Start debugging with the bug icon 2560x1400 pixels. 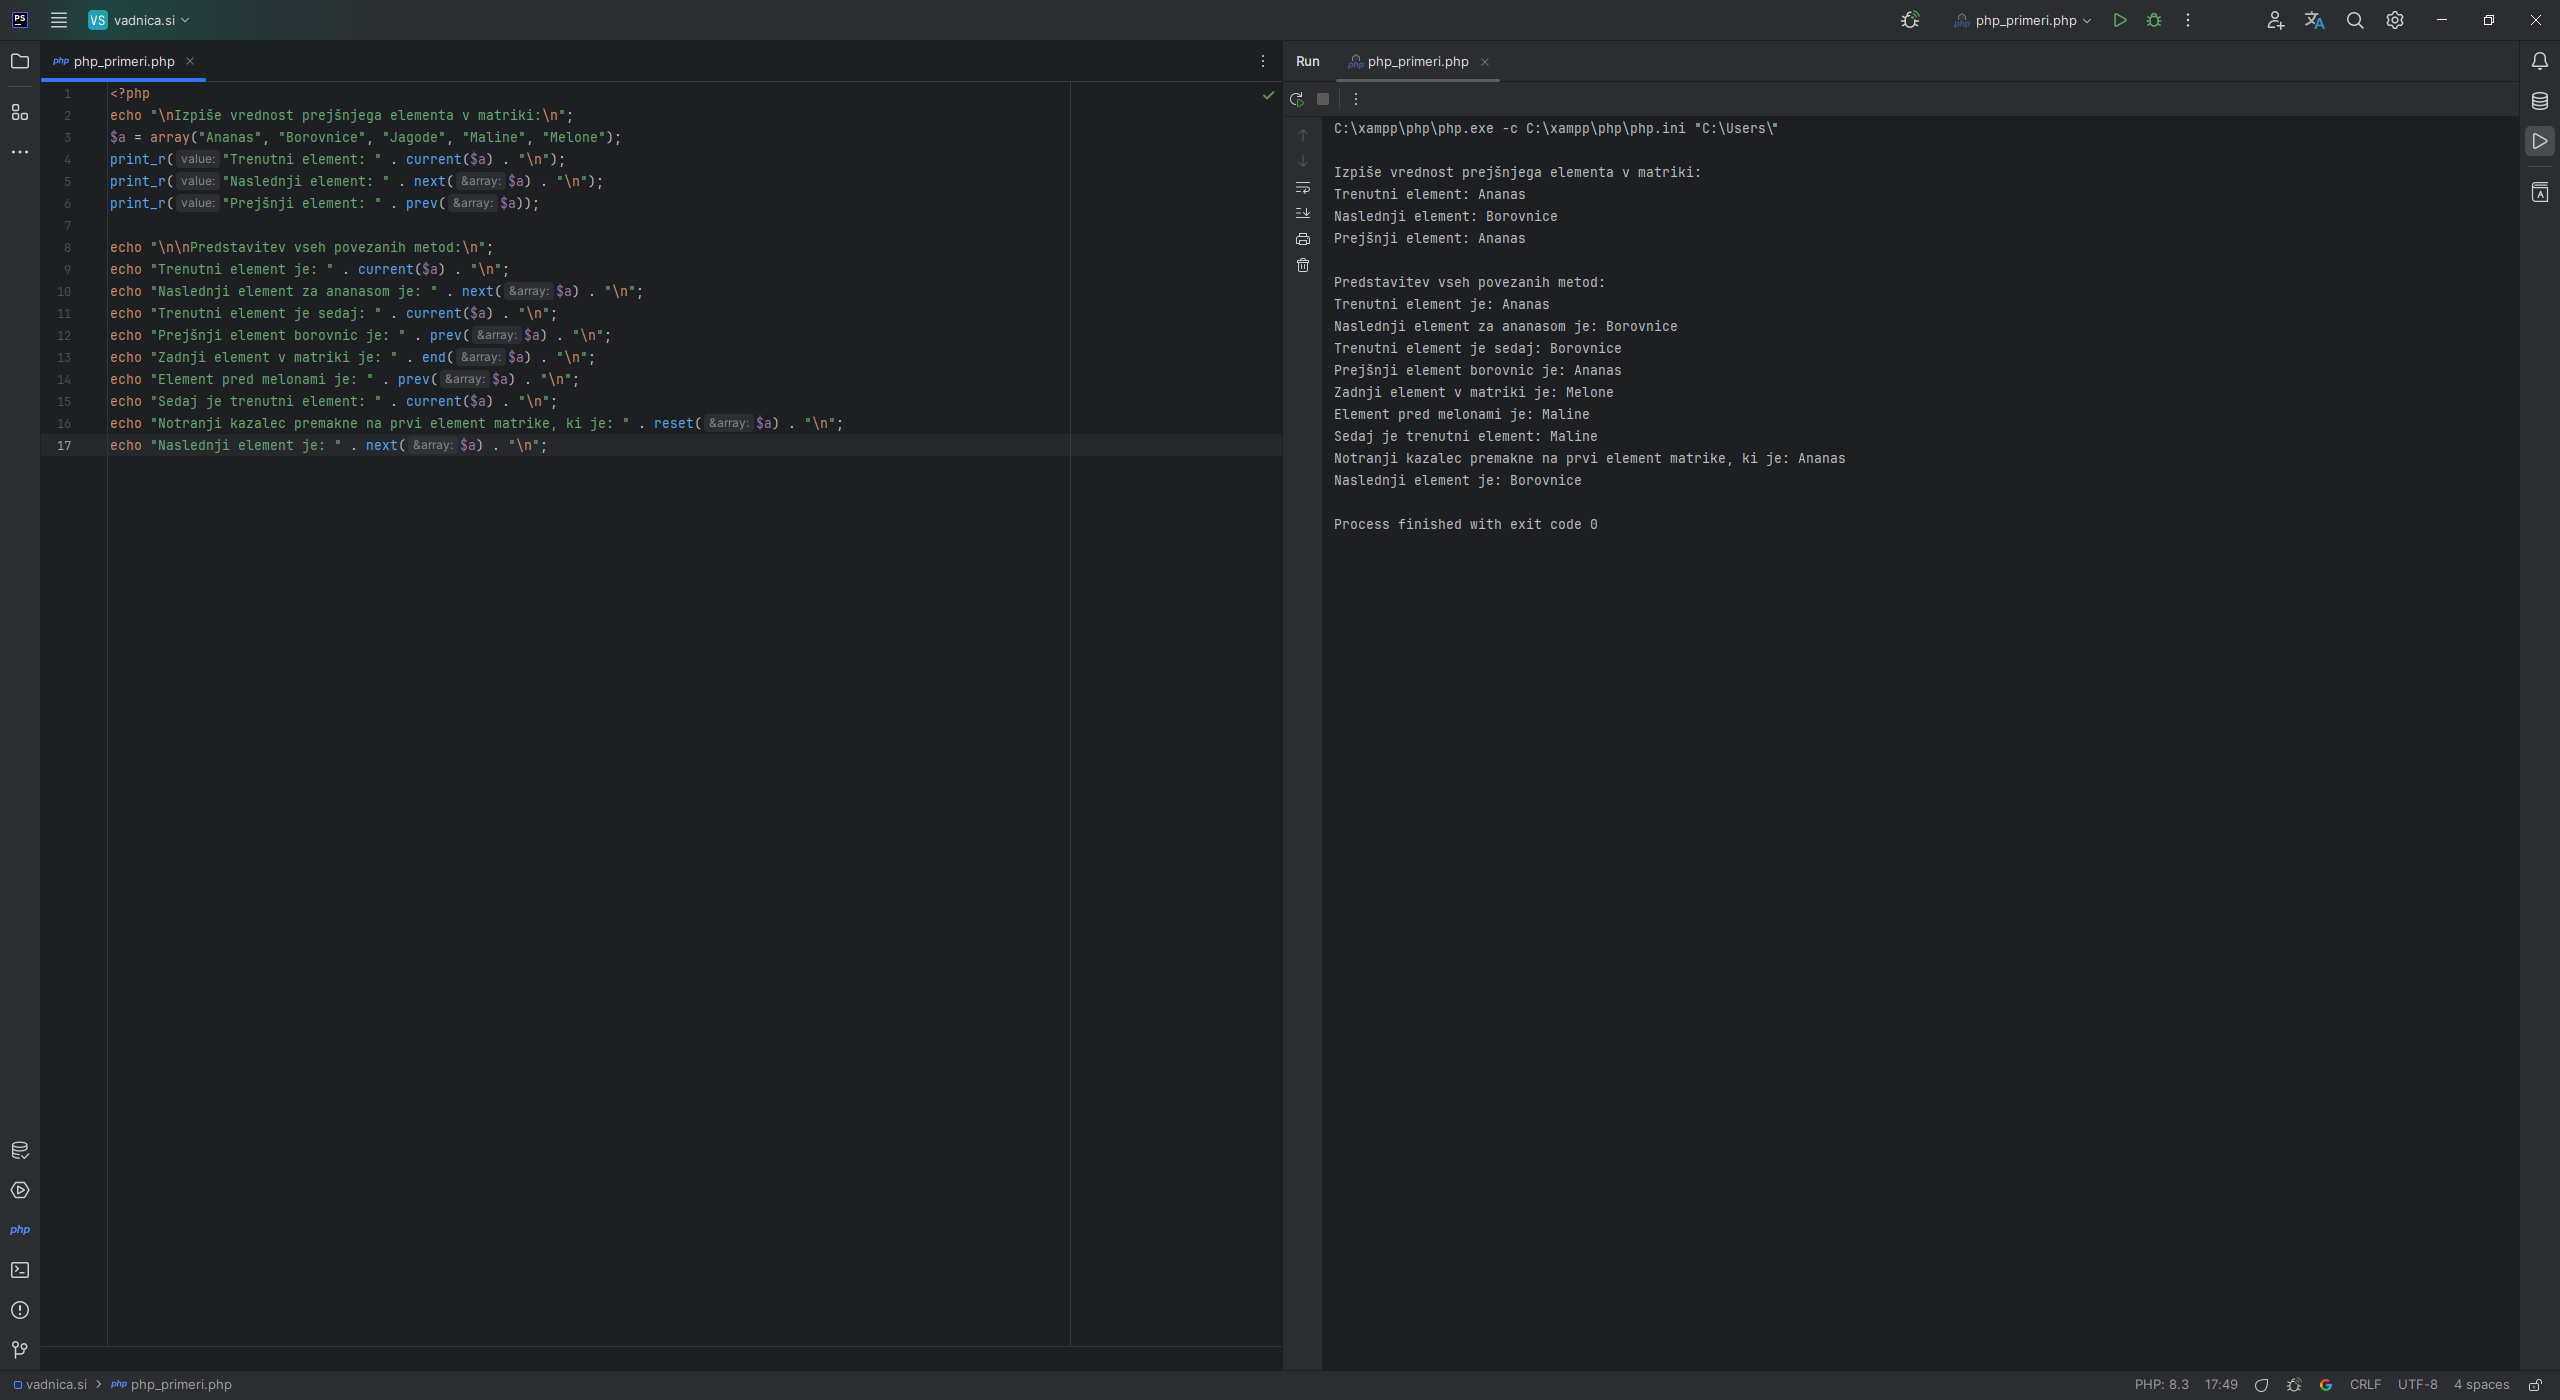click(2154, 20)
